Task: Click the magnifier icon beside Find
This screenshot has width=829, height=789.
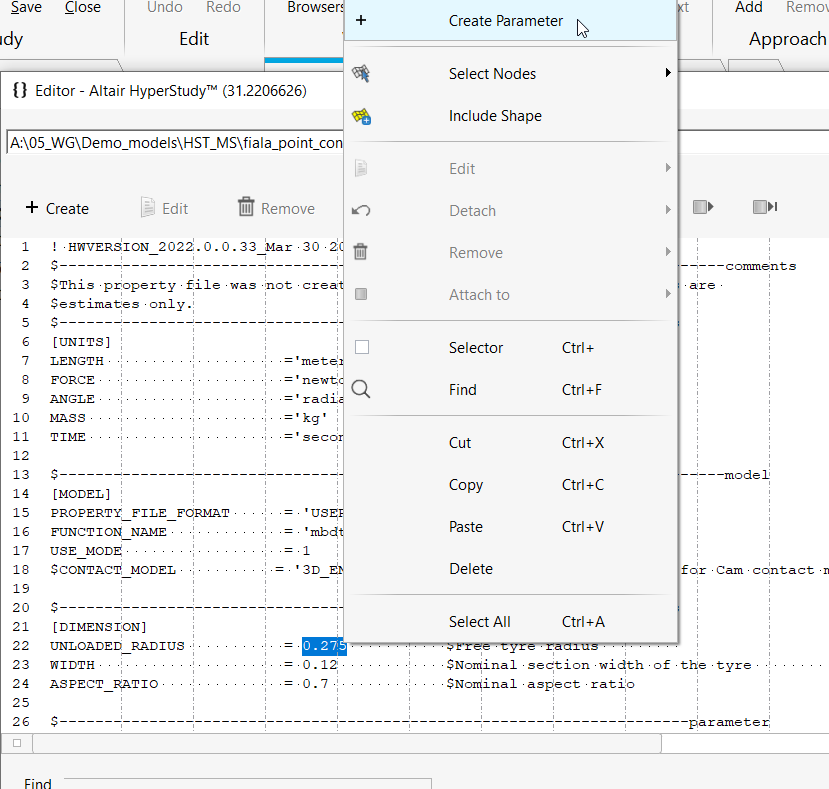Action: click(361, 389)
